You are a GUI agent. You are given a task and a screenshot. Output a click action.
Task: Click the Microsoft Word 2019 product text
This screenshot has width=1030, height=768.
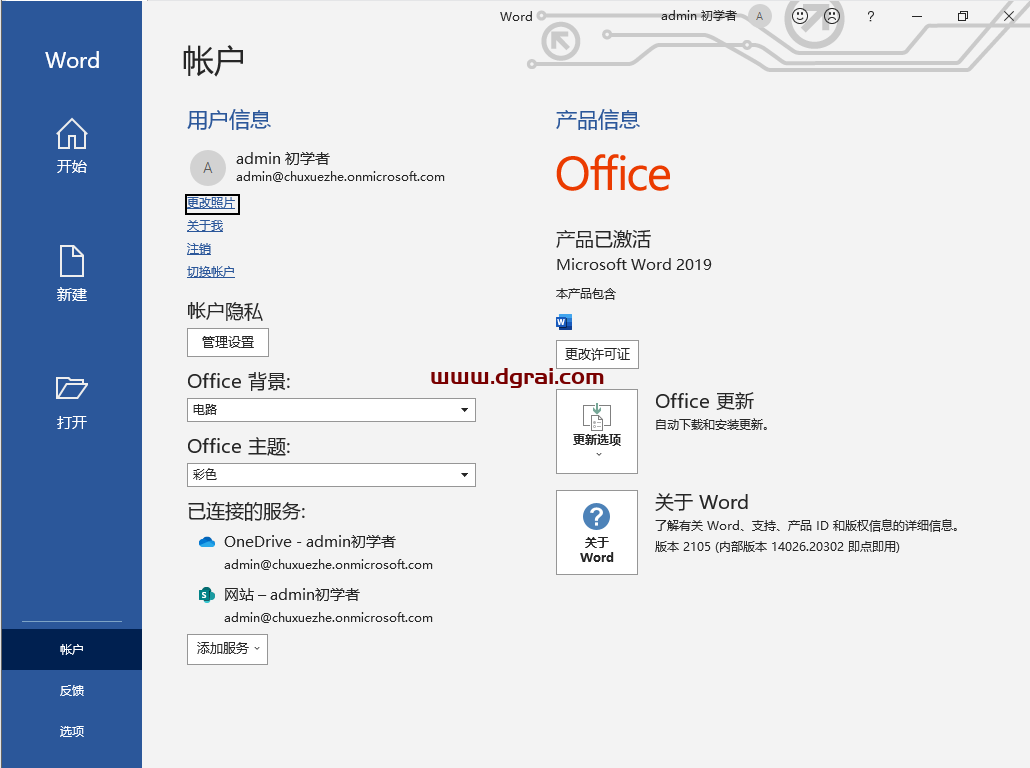(634, 265)
